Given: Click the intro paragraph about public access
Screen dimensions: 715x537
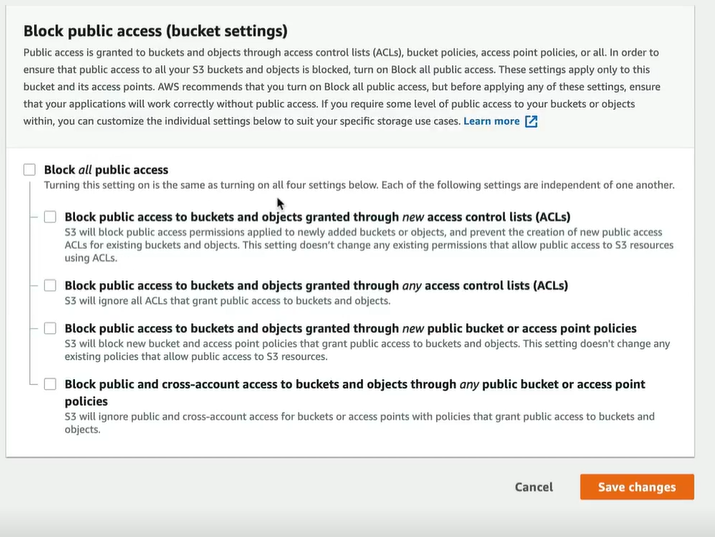Looking at the screenshot, I should pyautogui.click(x=342, y=87).
